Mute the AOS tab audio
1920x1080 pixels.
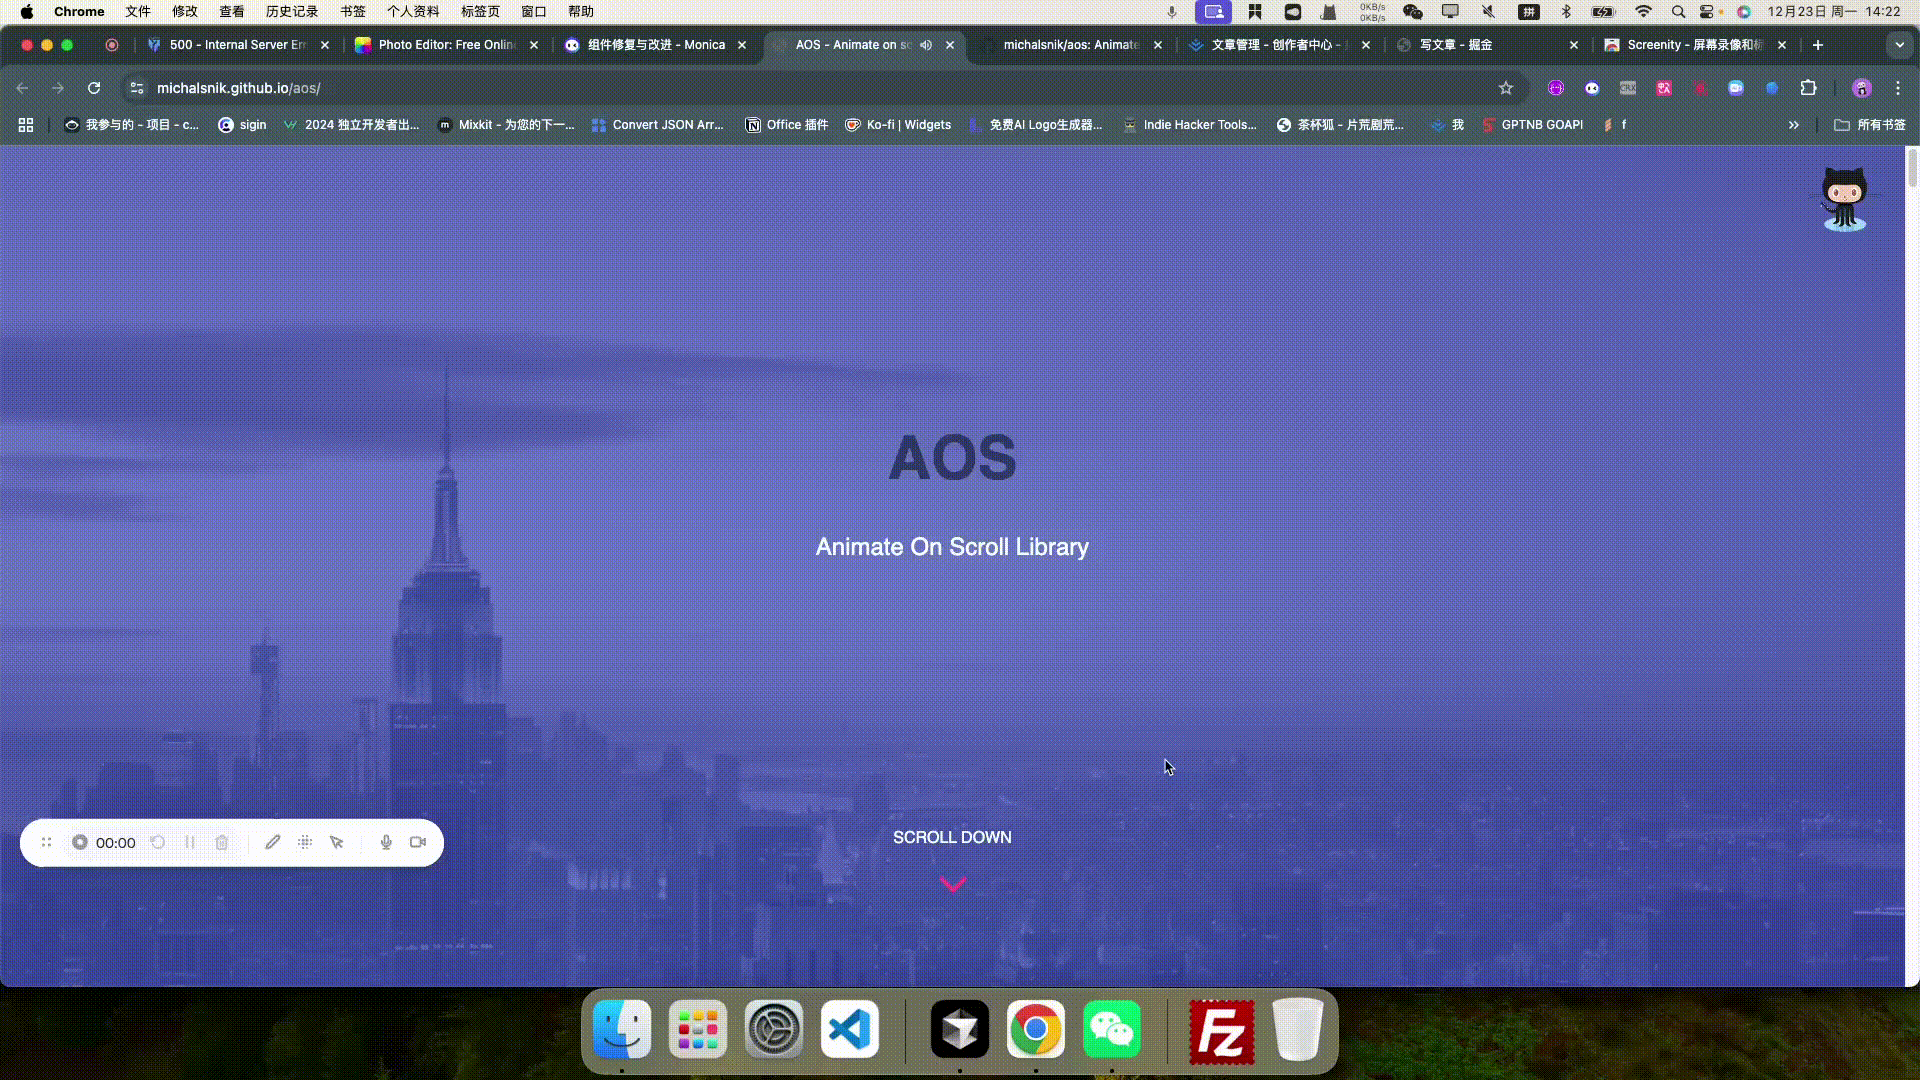[927, 45]
